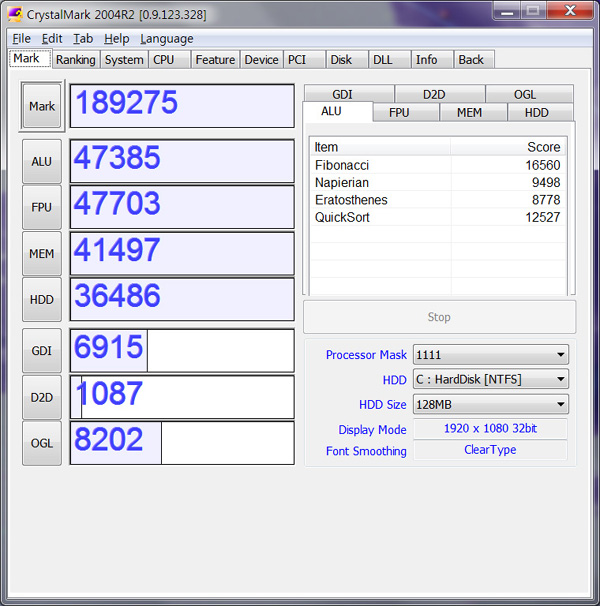This screenshot has width=600, height=606.
Task: Run the ALU benchmark button
Action: click(x=42, y=161)
